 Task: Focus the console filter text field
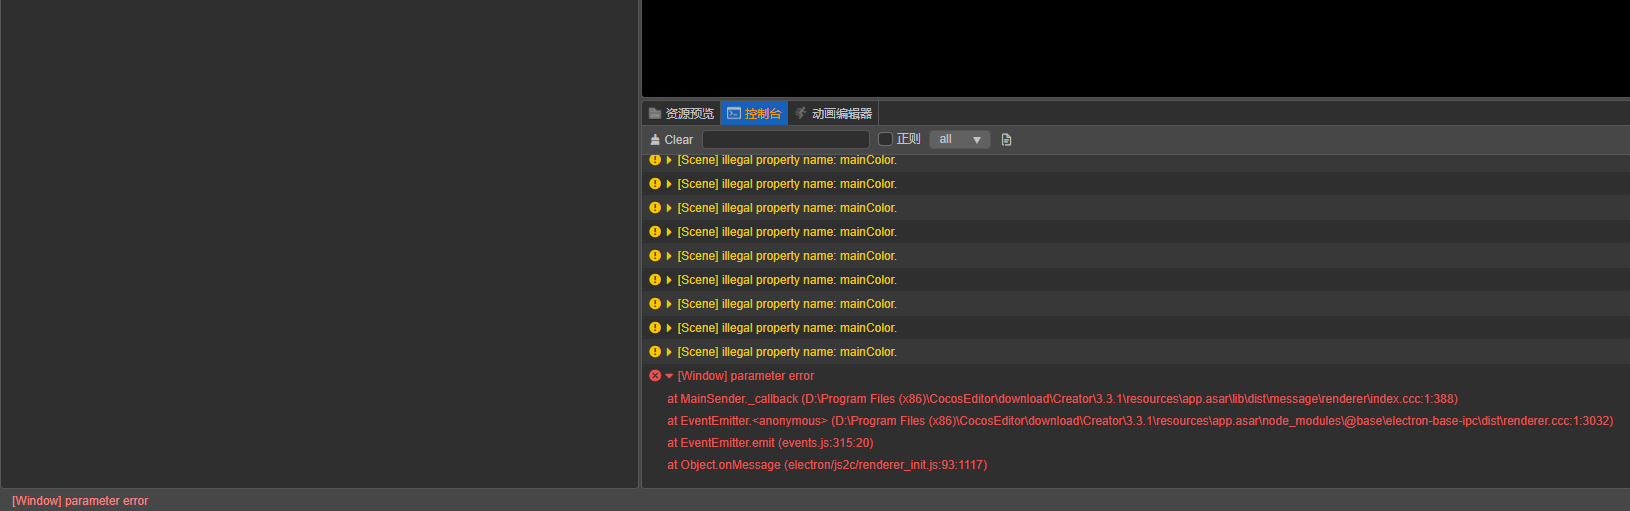(x=786, y=139)
